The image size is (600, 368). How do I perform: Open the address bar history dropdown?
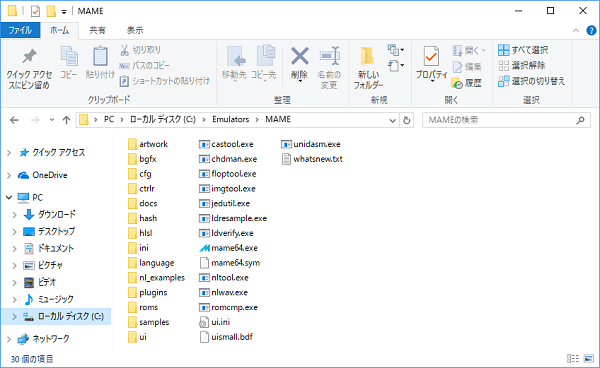point(392,120)
